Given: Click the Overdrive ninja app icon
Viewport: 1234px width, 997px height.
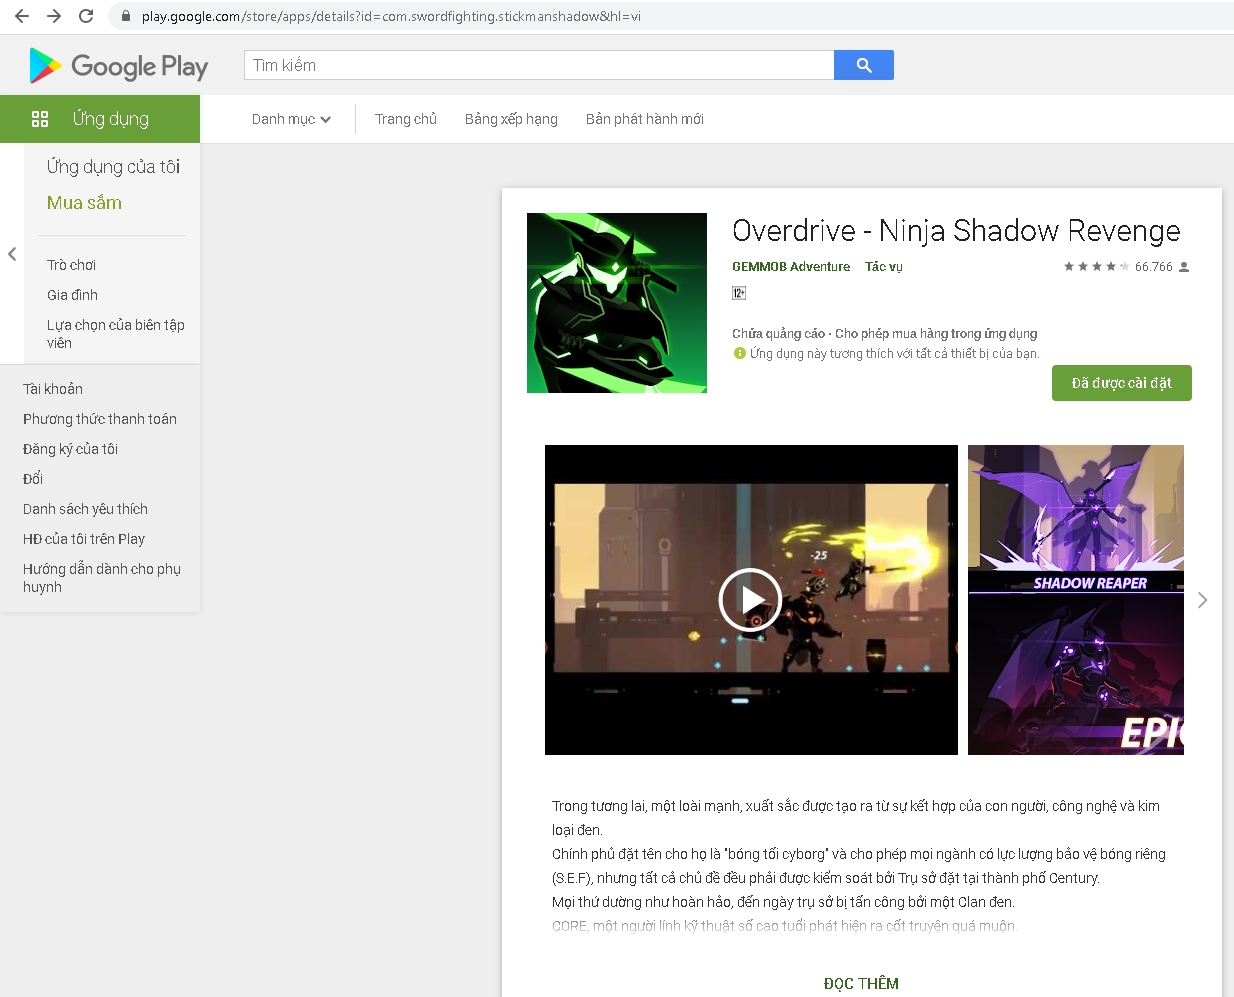Looking at the screenshot, I should pyautogui.click(x=617, y=303).
